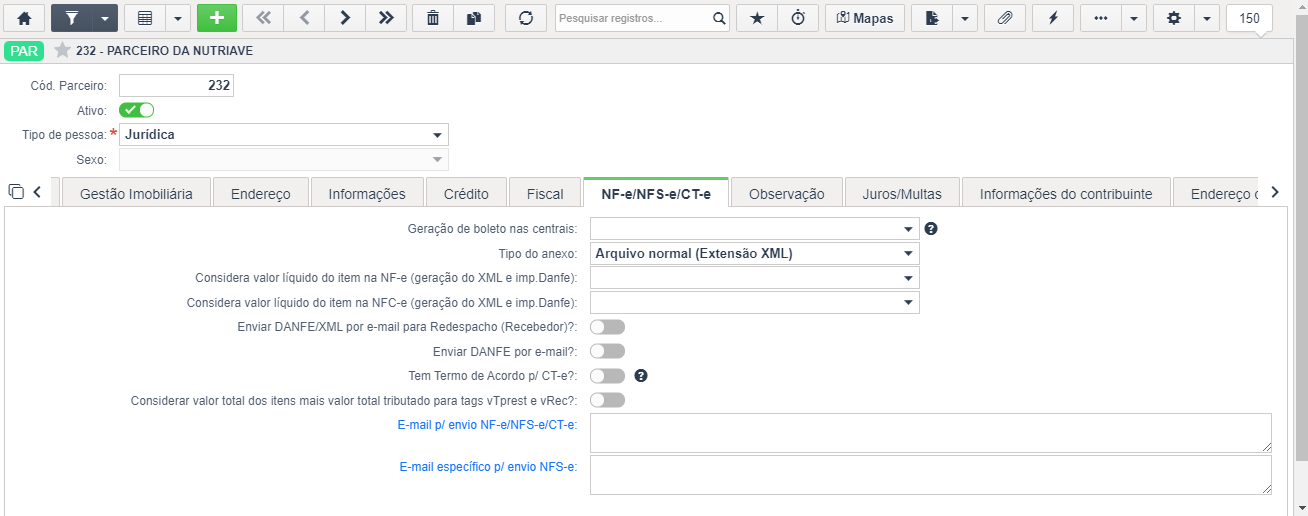The width and height of the screenshot is (1308, 516).
Task: Go to the previous record
Action: pos(304,18)
